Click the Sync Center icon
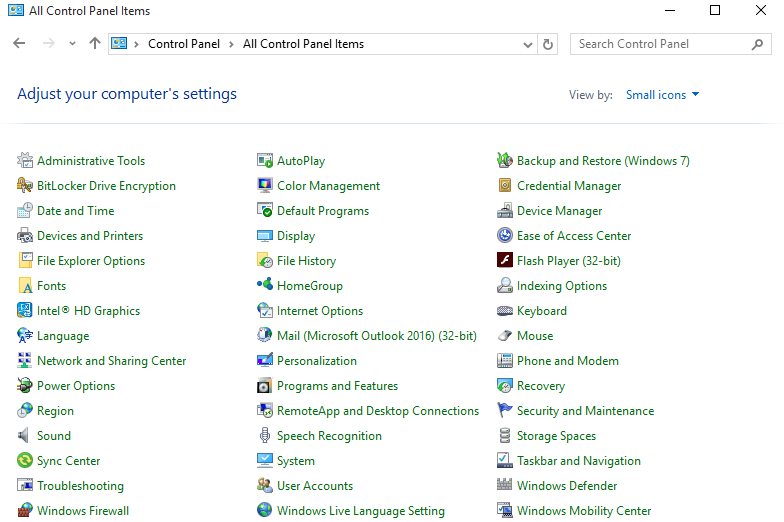Image resolution: width=784 pixels, height=522 pixels. point(24,460)
